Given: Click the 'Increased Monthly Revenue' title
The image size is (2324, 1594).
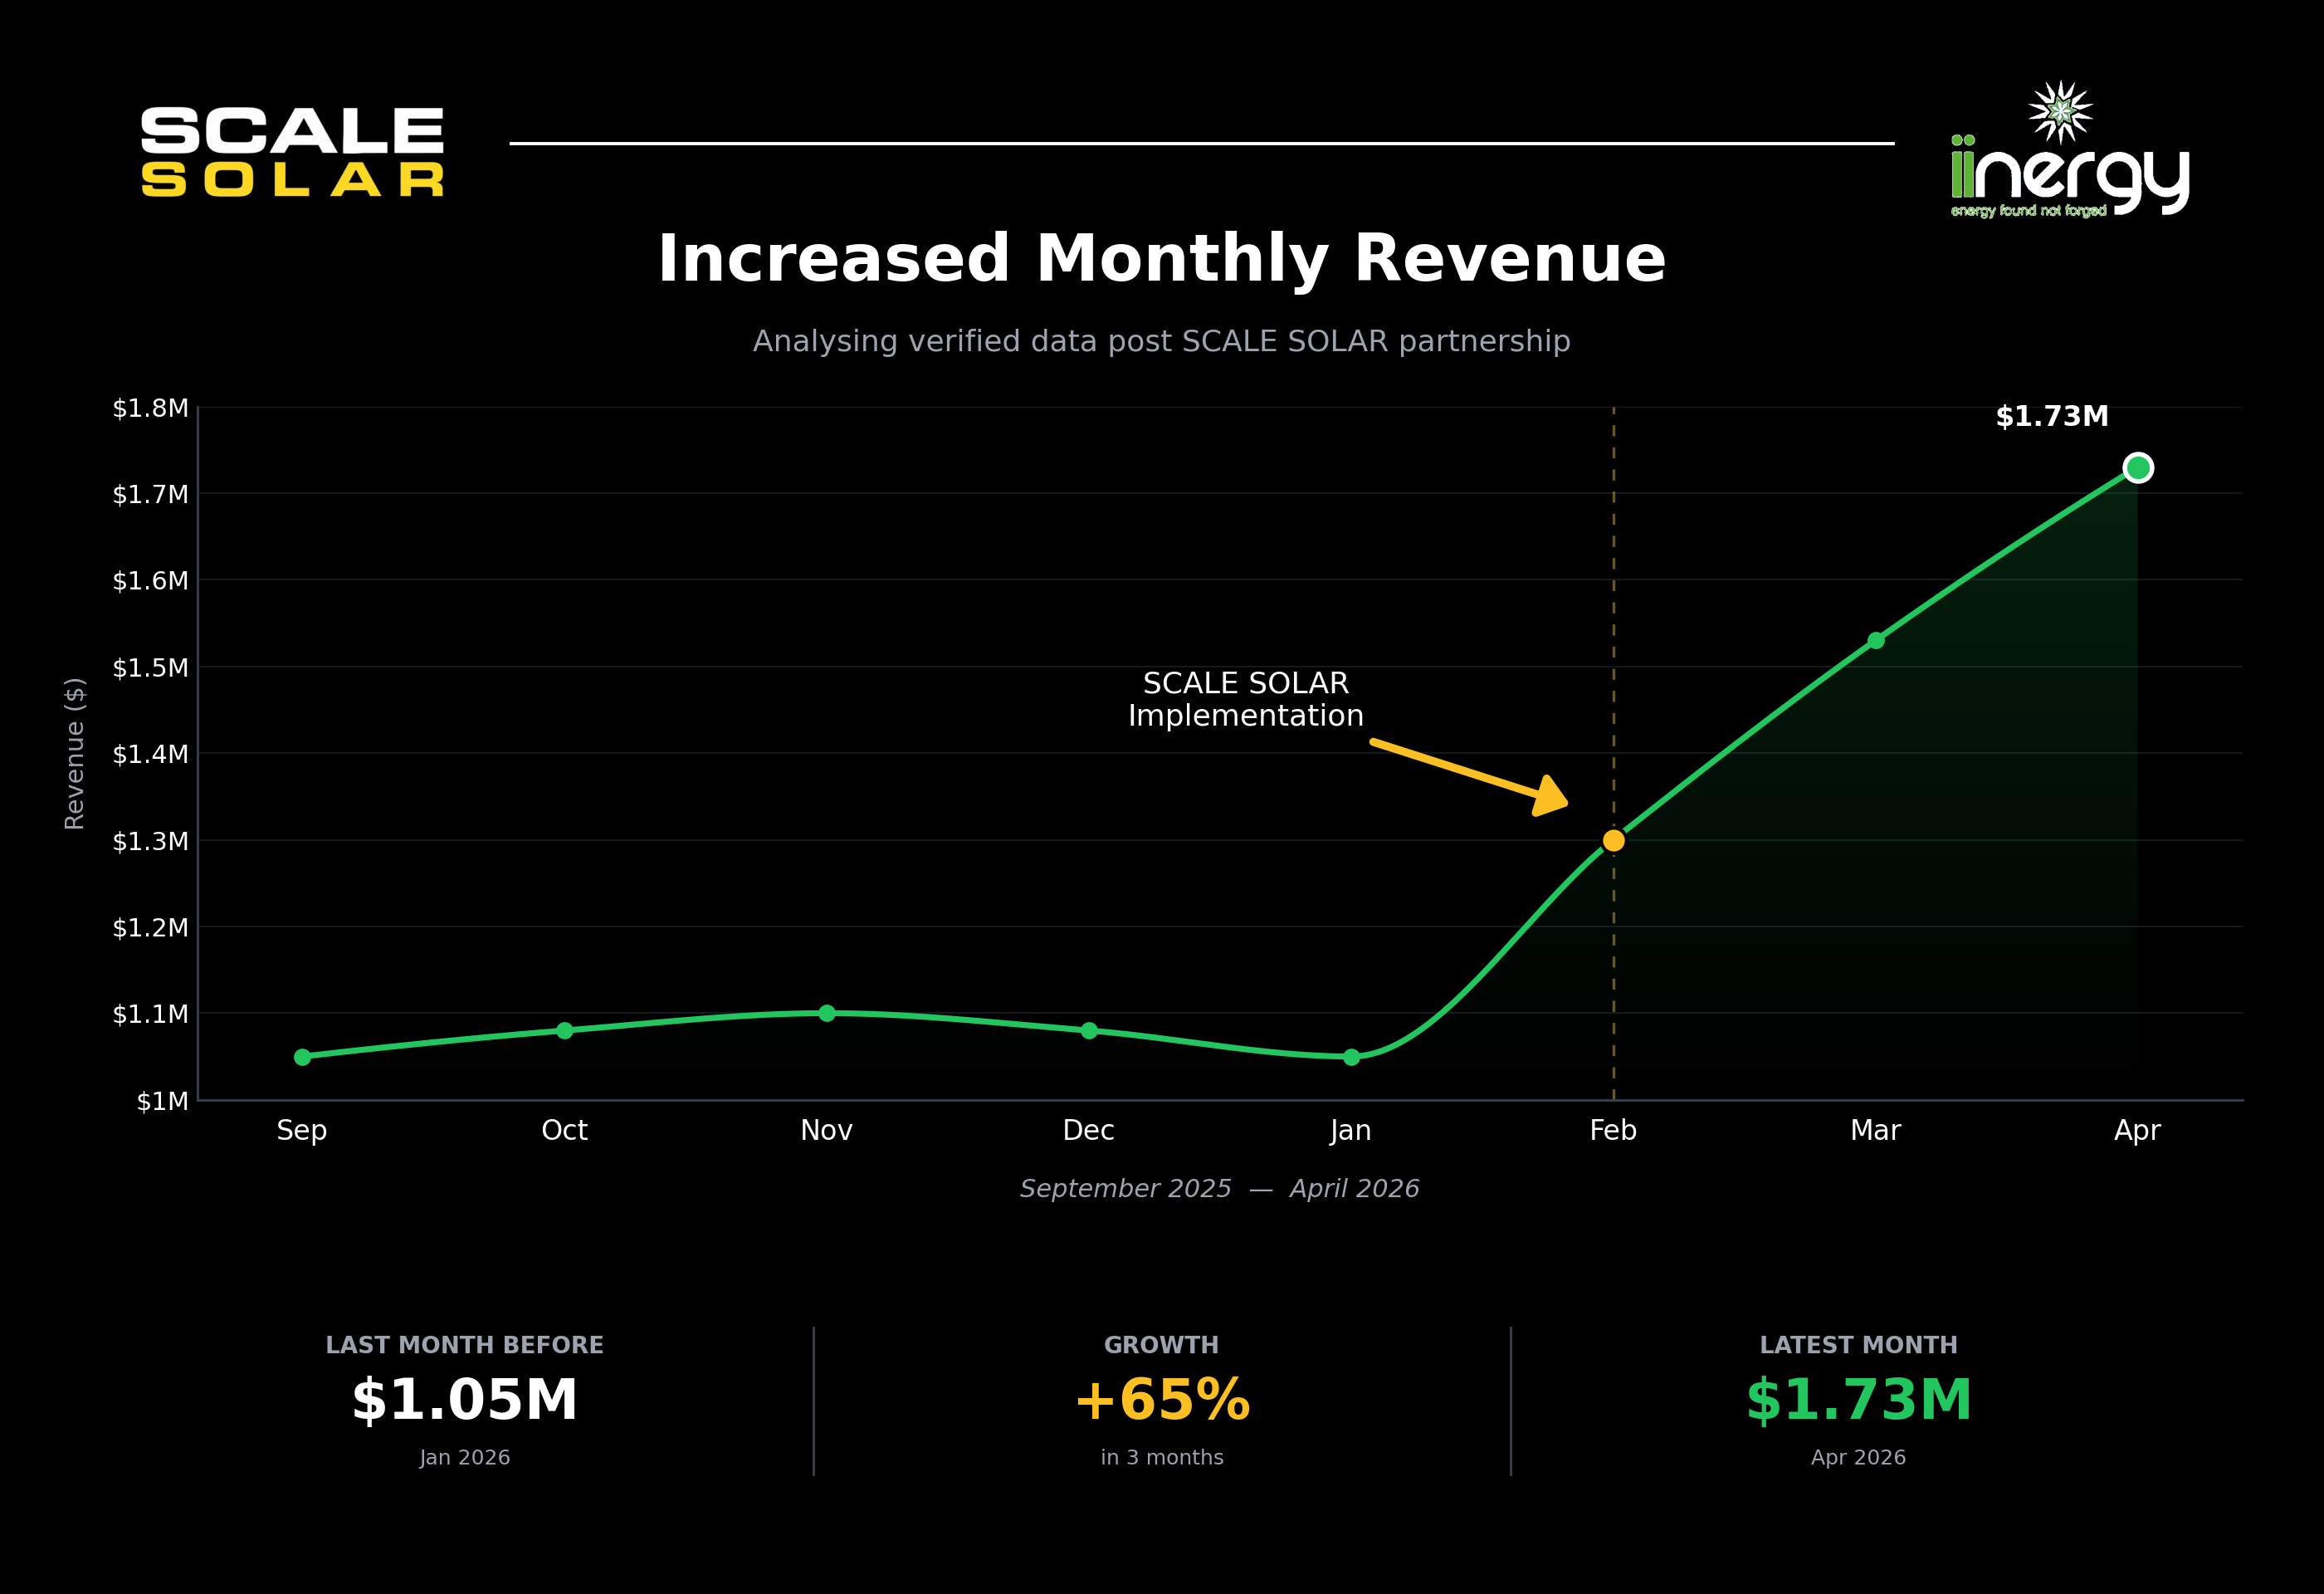Looking at the screenshot, I should [1162, 260].
